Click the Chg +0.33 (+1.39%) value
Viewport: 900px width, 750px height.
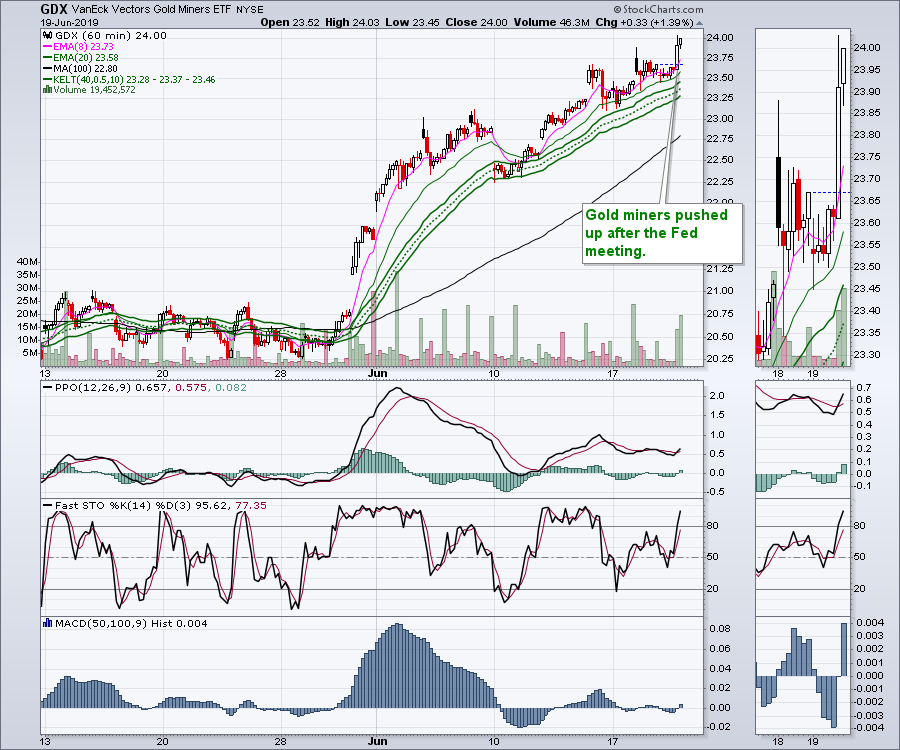point(644,22)
